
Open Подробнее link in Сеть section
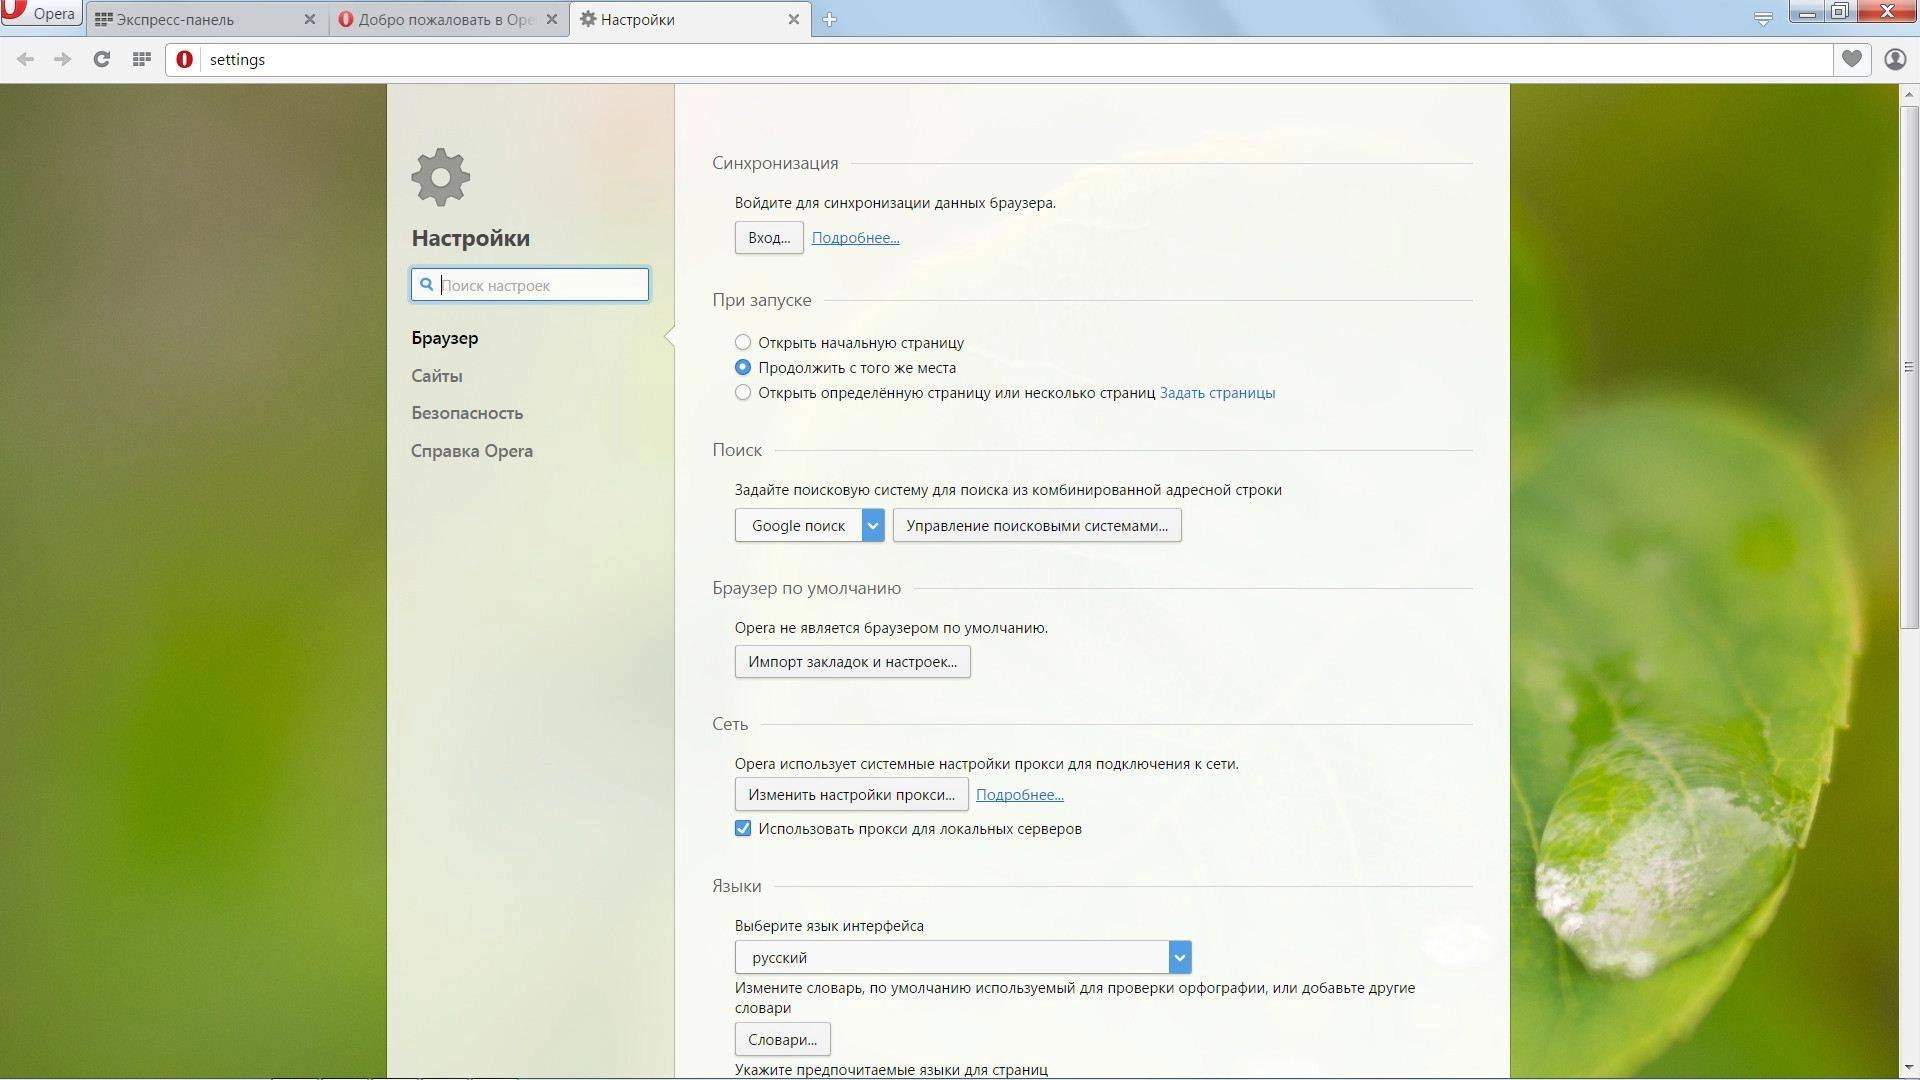point(1019,795)
